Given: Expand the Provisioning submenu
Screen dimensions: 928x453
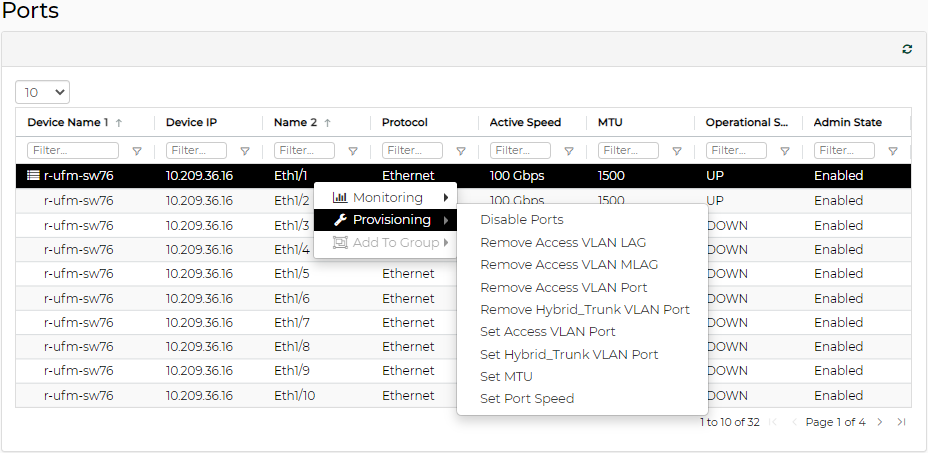Looking at the screenshot, I should pos(386,220).
